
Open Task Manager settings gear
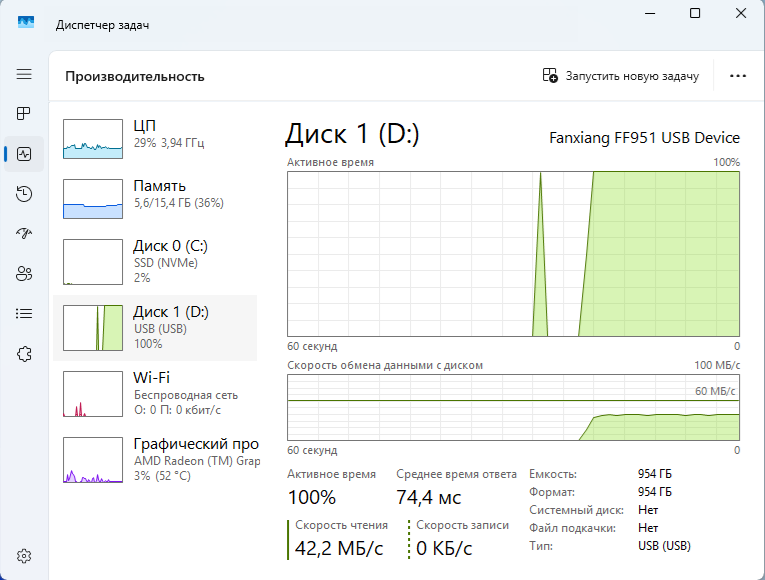click(24, 555)
